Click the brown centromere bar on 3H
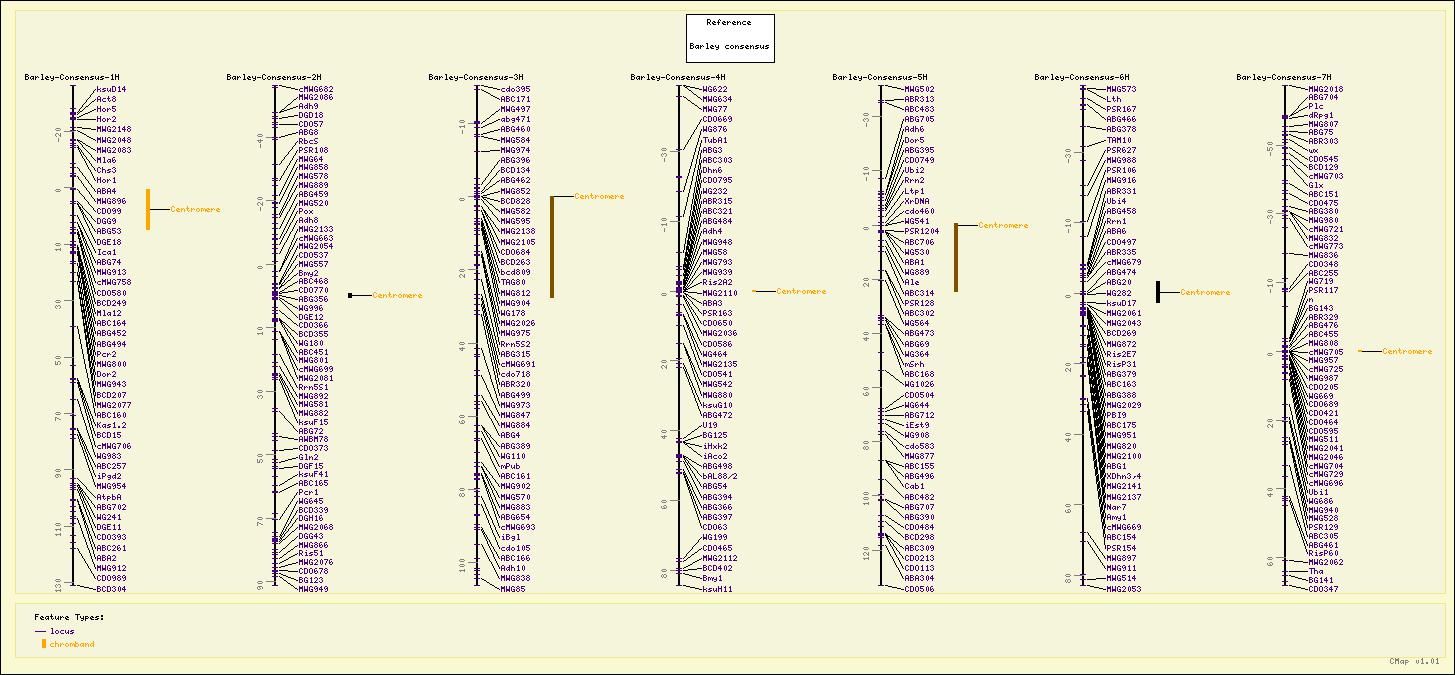The height and width of the screenshot is (675, 1455). pos(551,246)
